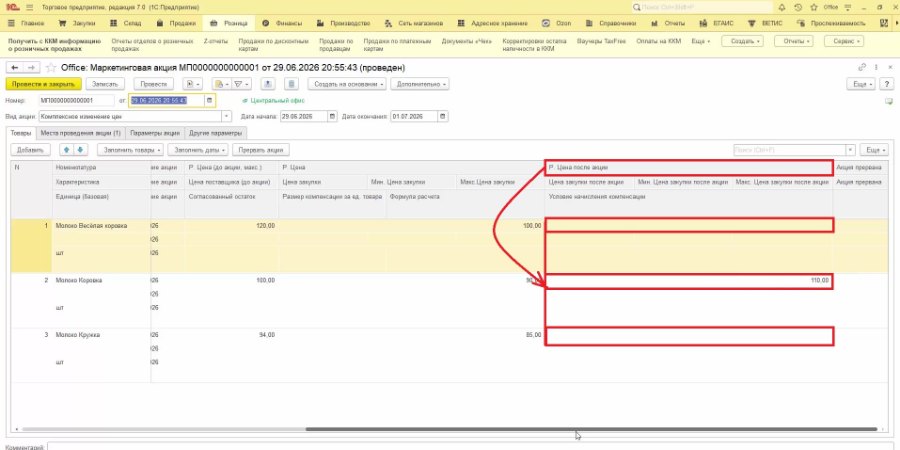
Task: Move row down with the down arrow
Action: click(80, 150)
